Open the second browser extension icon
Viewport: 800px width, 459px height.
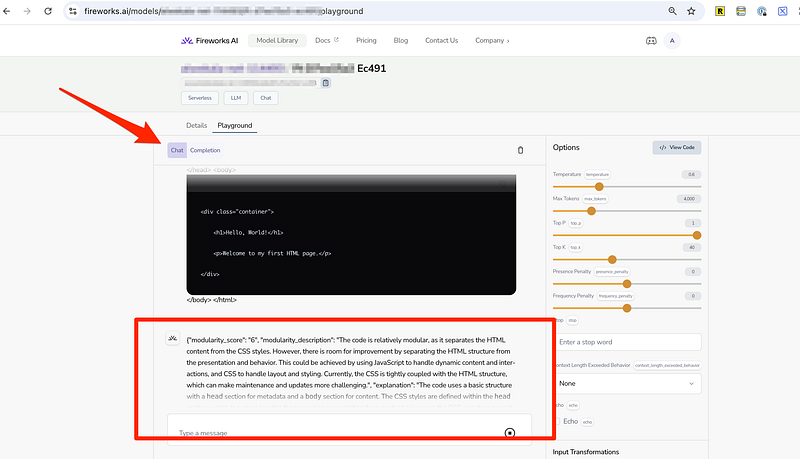pyautogui.click(x=741, y=11)
